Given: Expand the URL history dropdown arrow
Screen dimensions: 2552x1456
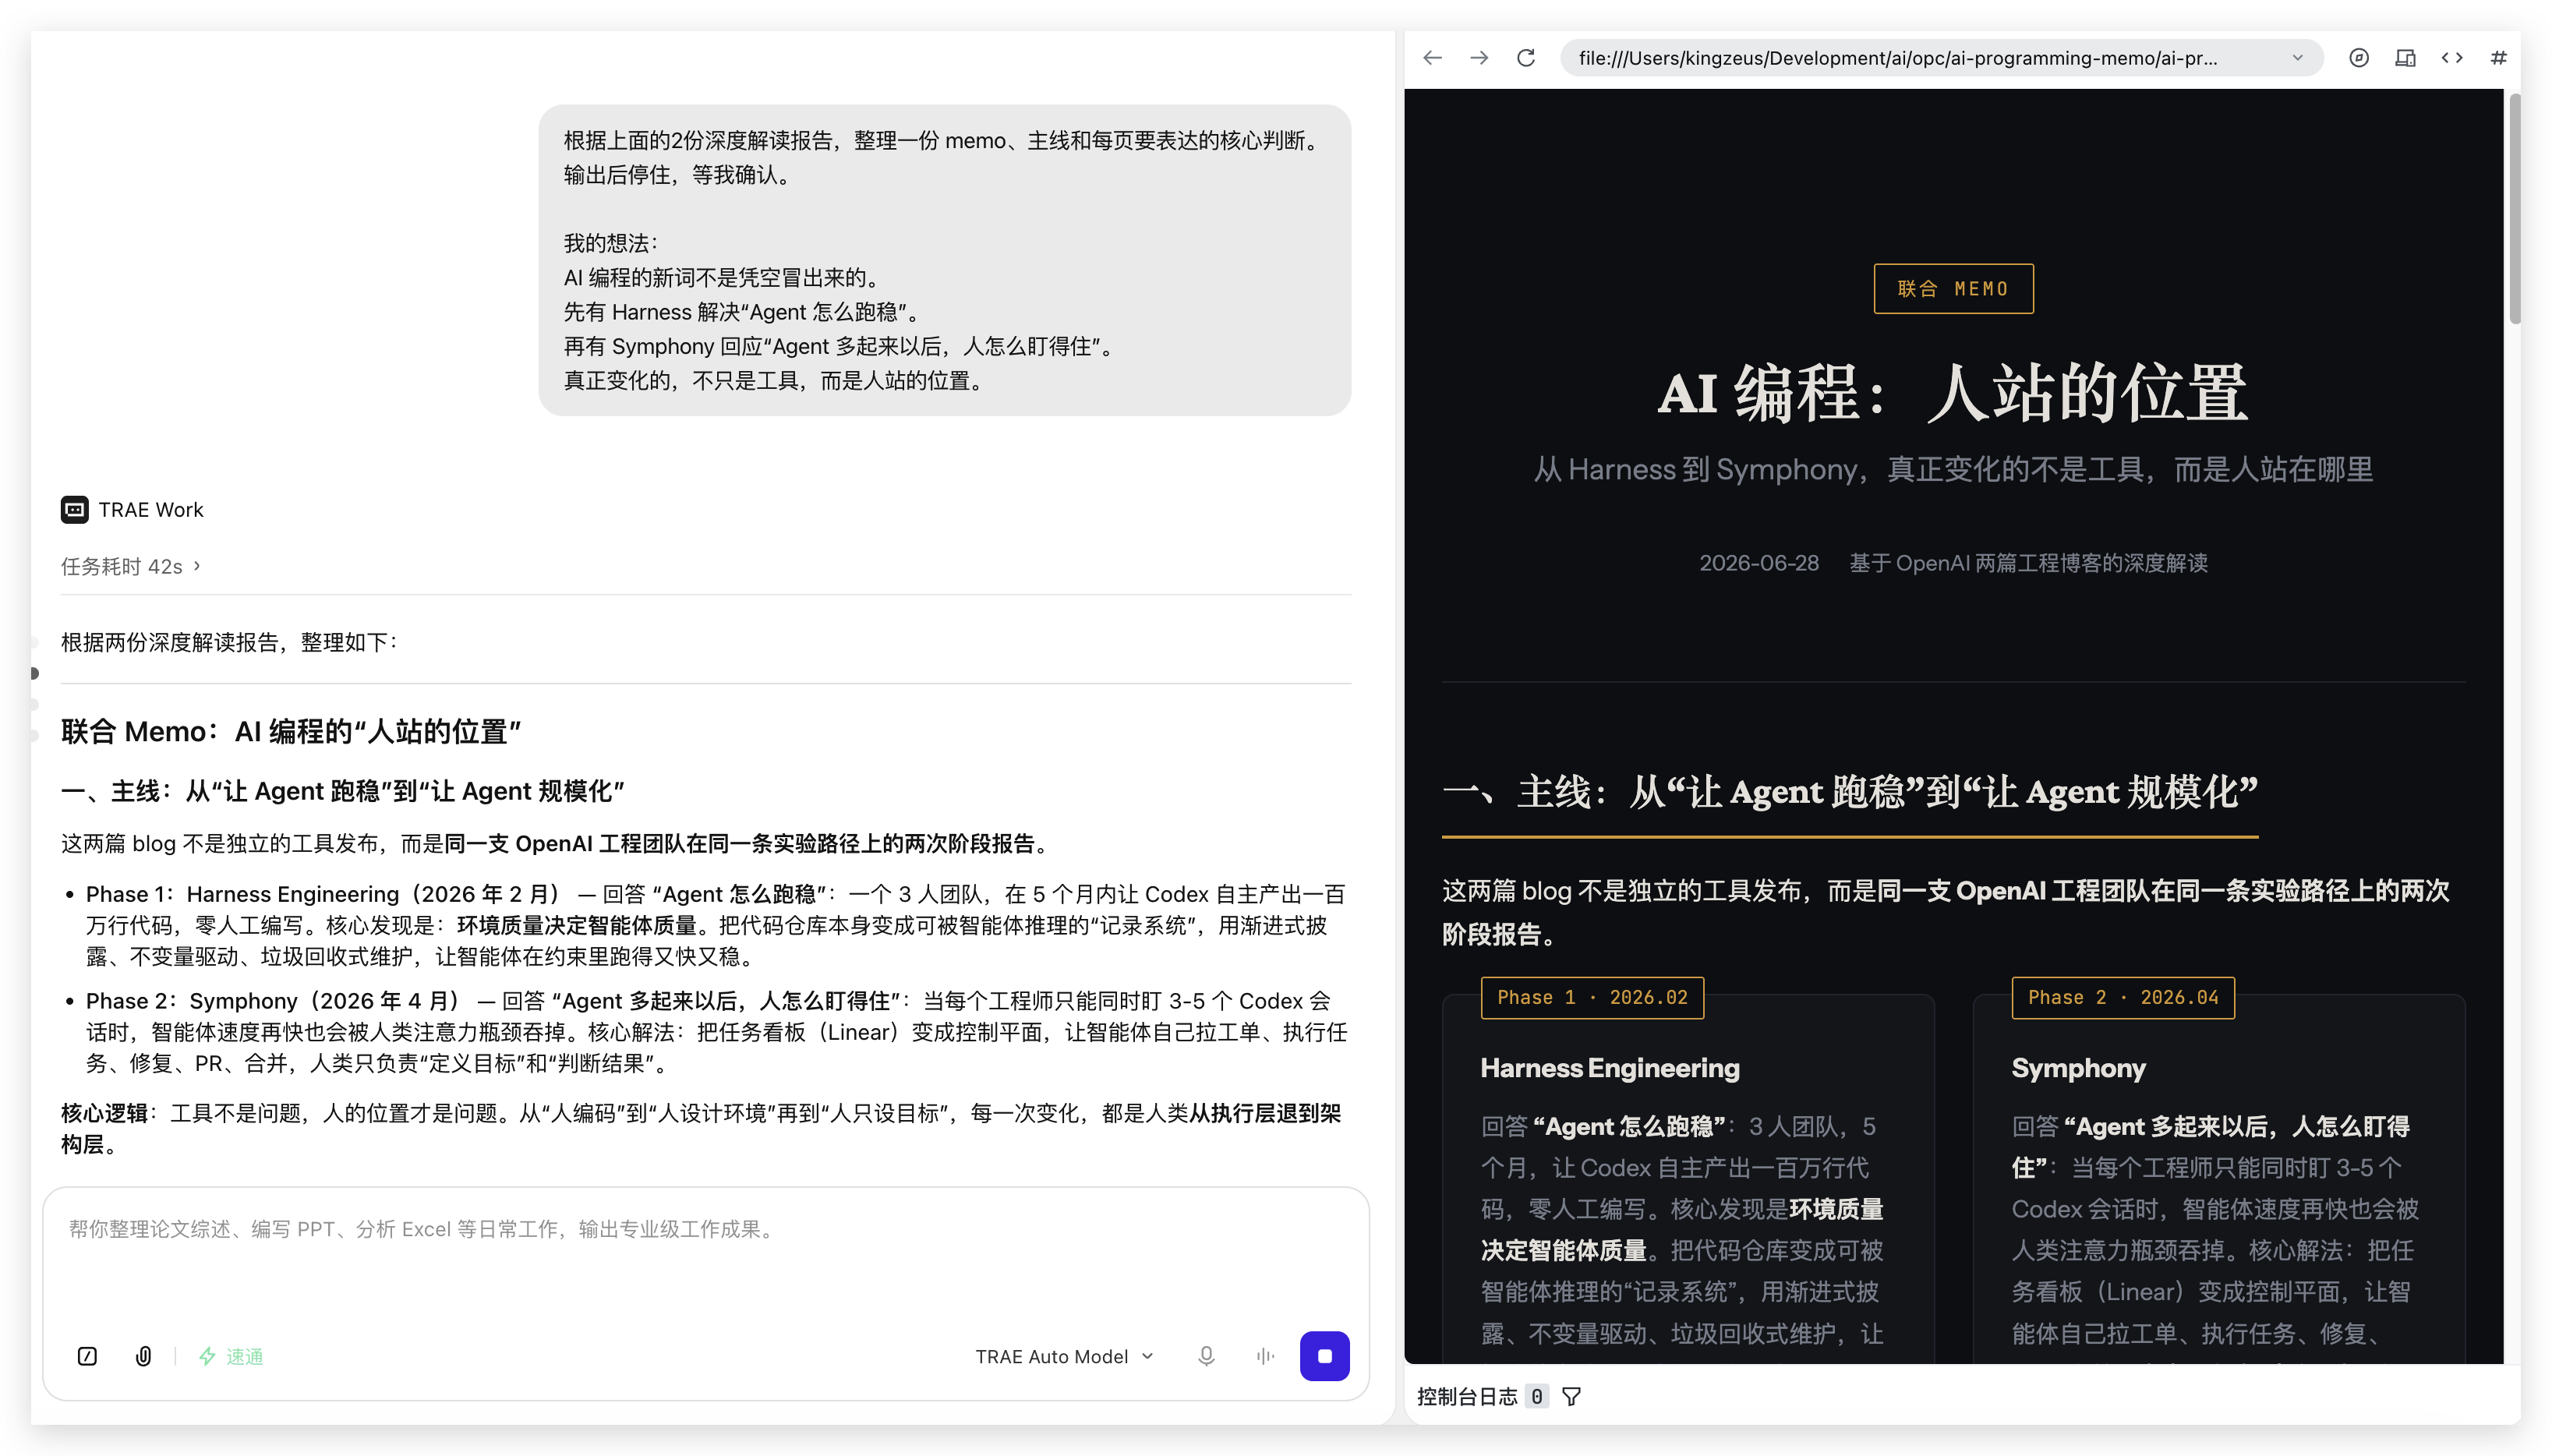Looking at the screenshot, I should click(x=2297, y=58).
